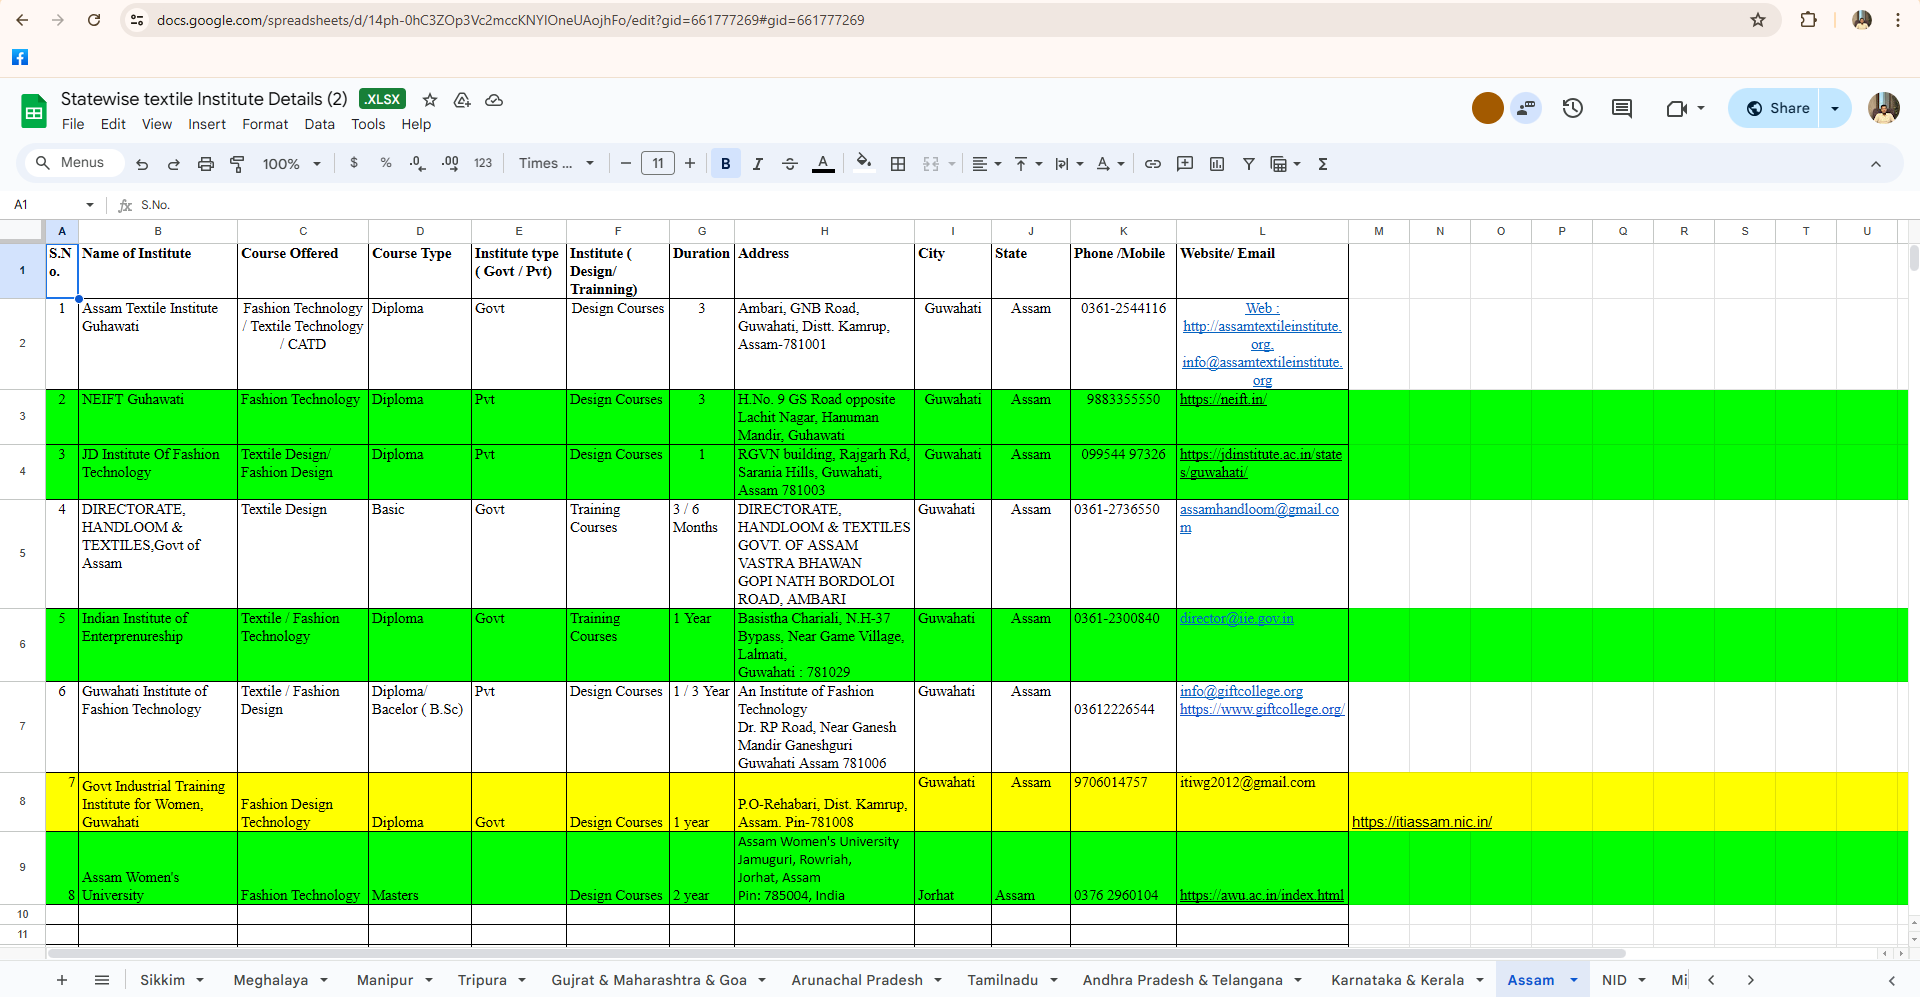
Task: Open the File menu
Action: [73, 124]
